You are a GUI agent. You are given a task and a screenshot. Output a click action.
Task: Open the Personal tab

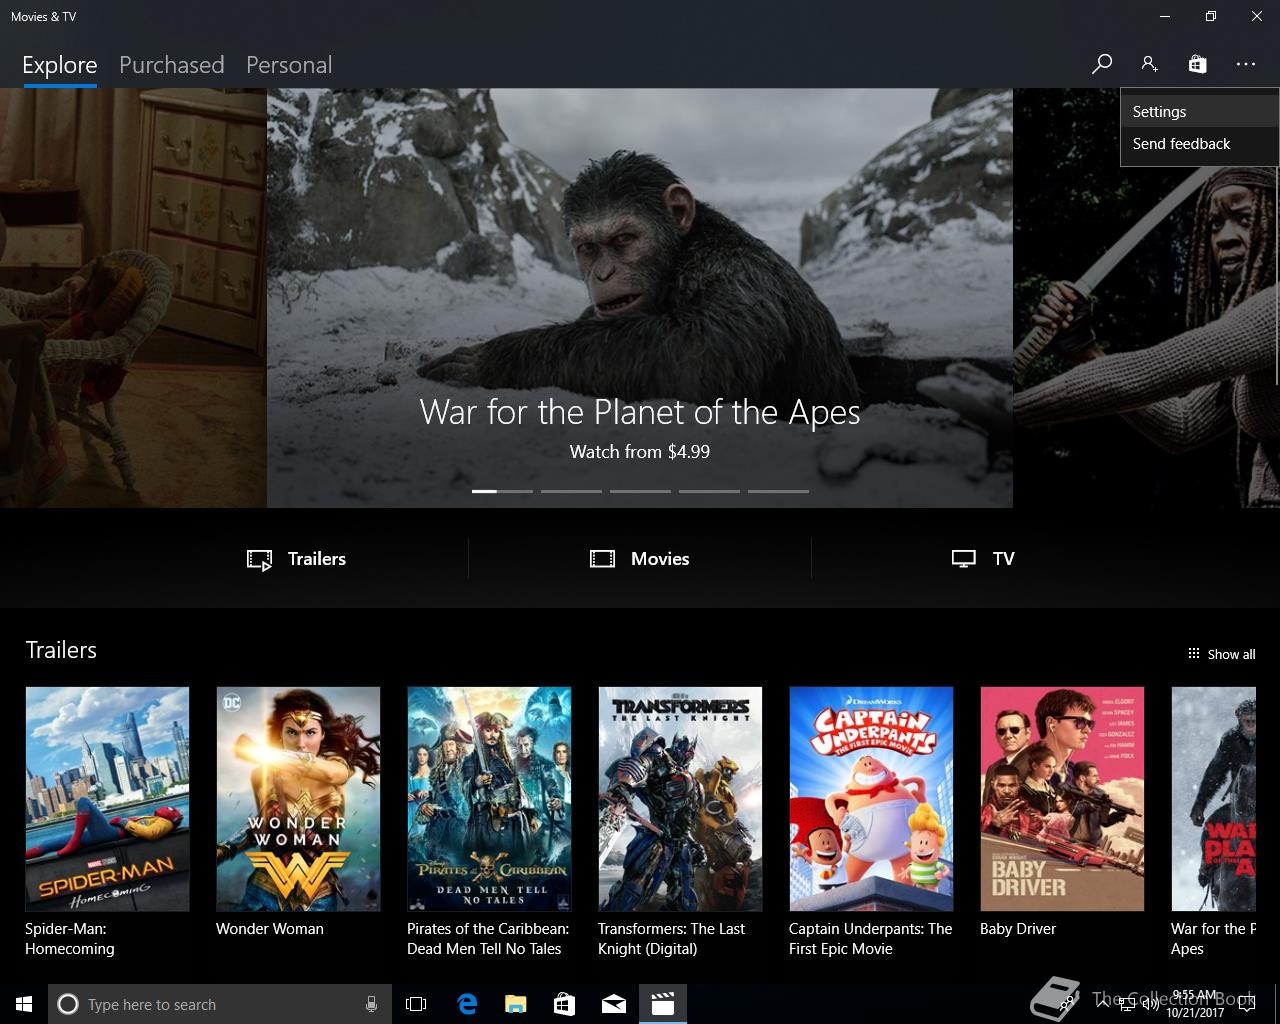click(x=289, y=65)
